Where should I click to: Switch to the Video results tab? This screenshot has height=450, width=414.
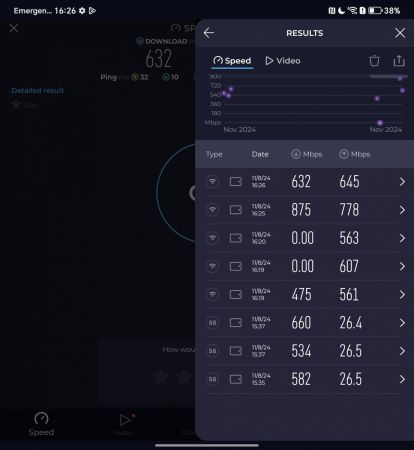(x=283, y=61)
